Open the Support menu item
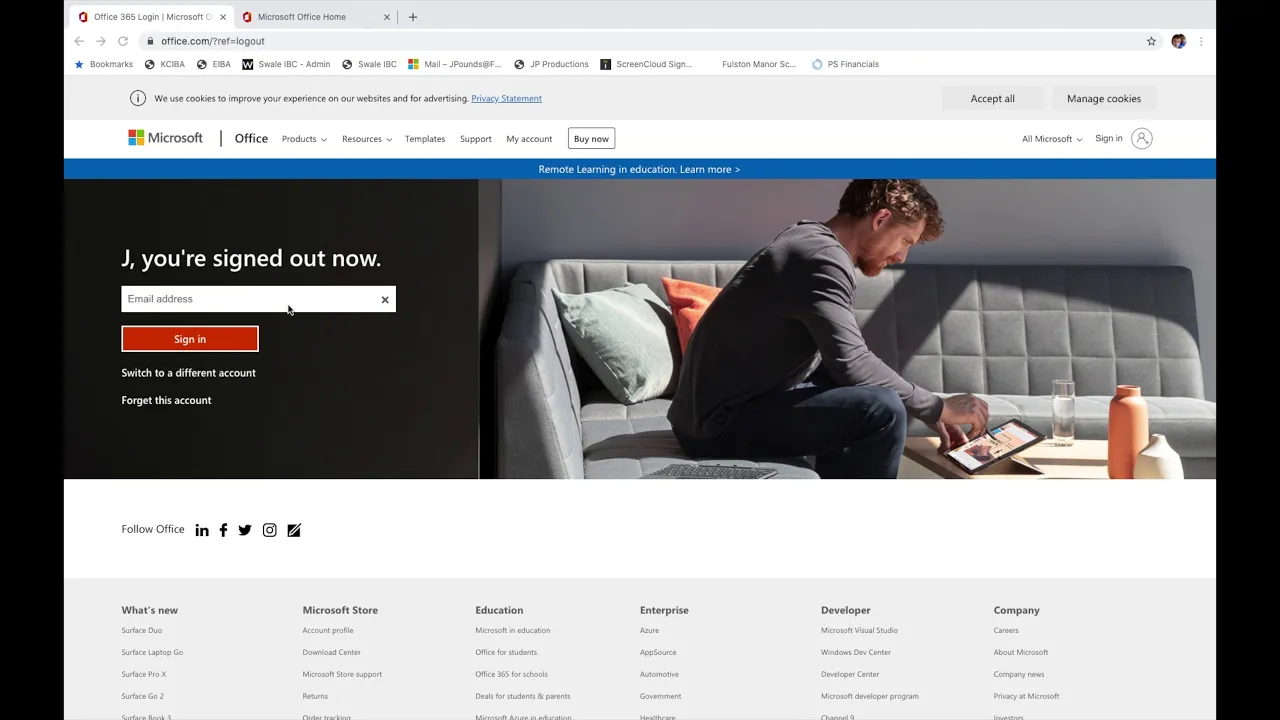 (476, 139)
